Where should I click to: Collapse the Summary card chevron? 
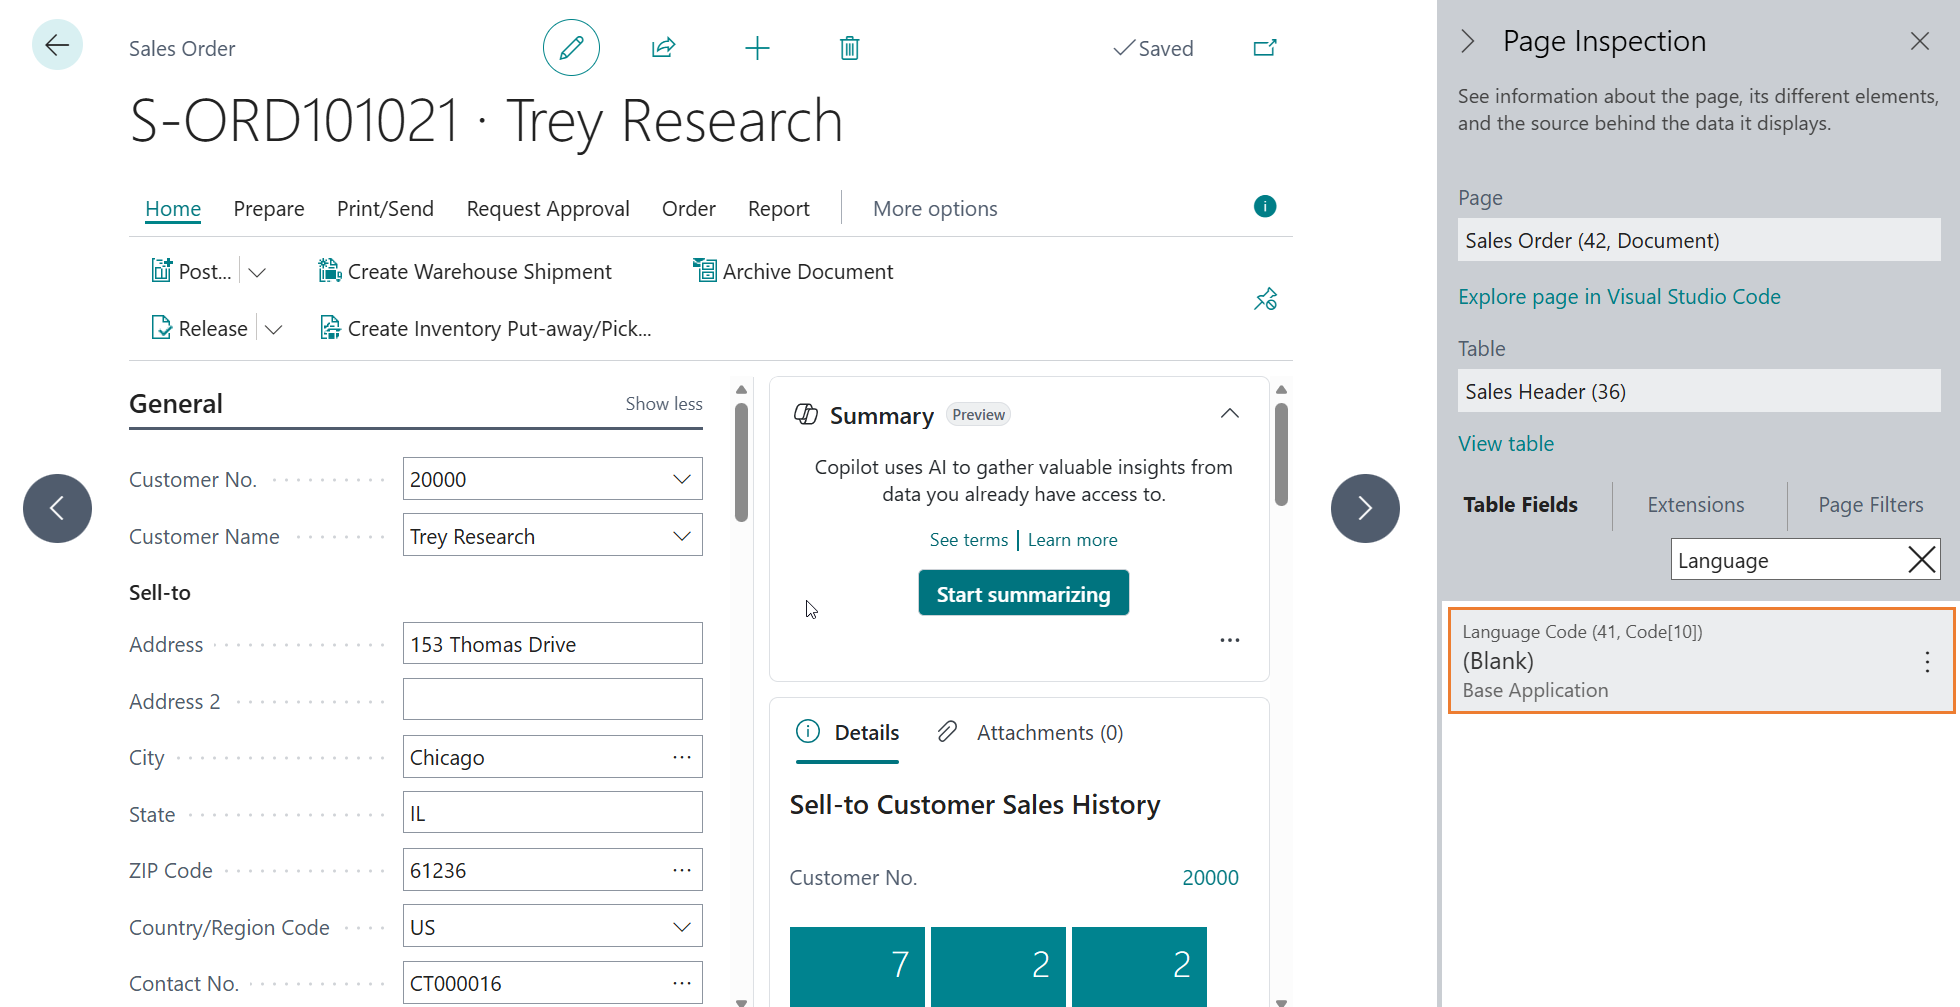(x=1229, y=412)
